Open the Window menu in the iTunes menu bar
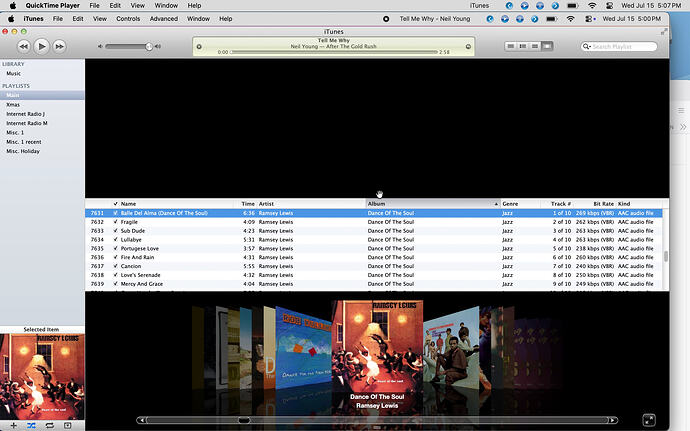The width and height of the screenshot is (690, 431). [x=198, y=19]
